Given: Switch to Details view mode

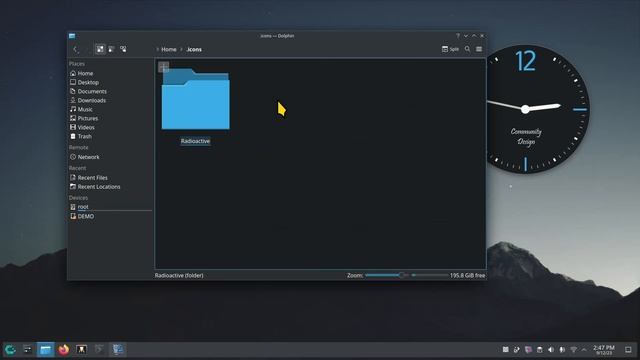Looking at the screenshot, I should [x=123, y=49].
